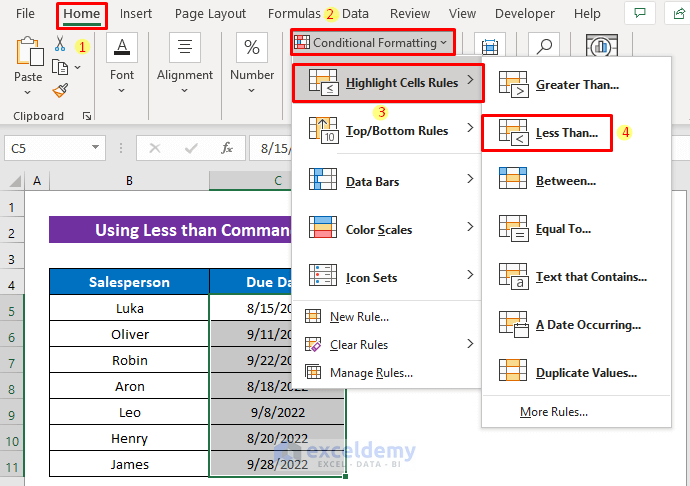Open the Copy options dropdown arrow
This screenshot has height=486, width=690.
point(78,67)
